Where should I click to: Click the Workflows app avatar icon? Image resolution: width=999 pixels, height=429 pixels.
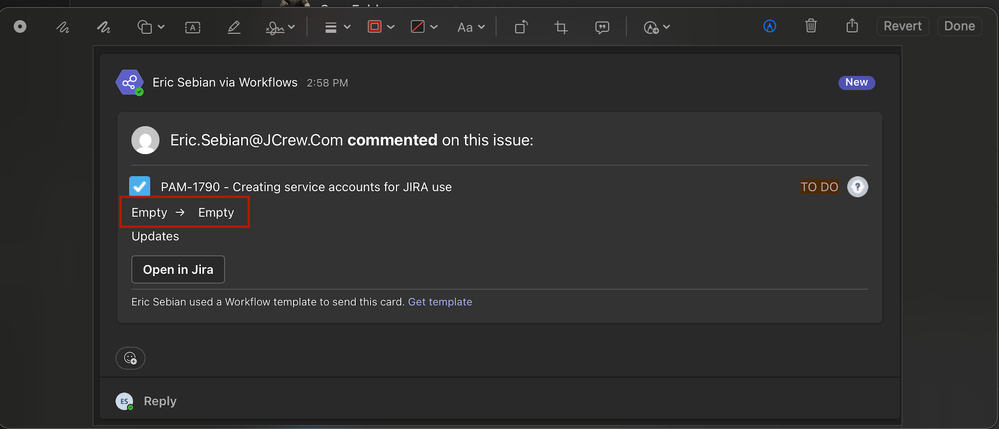(x=129, y=83)
